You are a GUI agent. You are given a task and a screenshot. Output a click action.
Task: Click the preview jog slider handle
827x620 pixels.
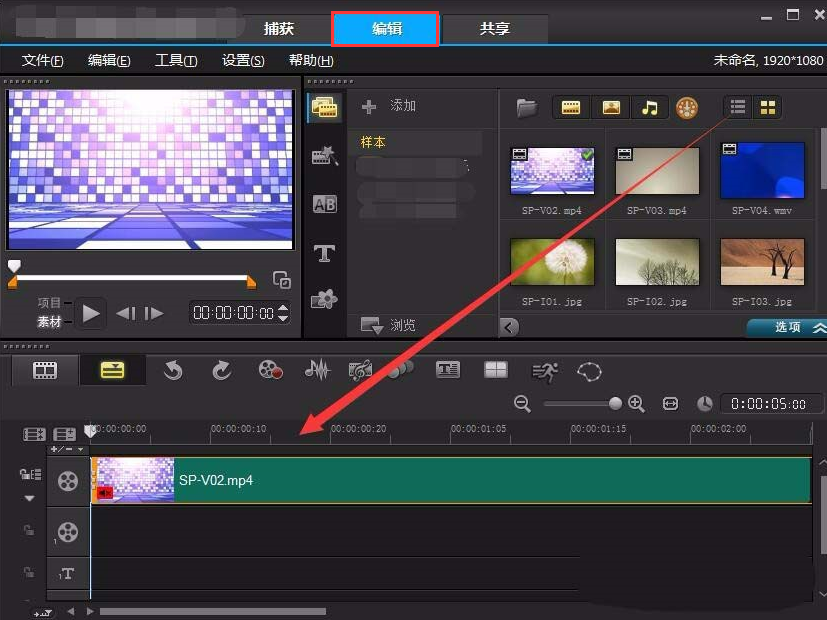(14, 265)
